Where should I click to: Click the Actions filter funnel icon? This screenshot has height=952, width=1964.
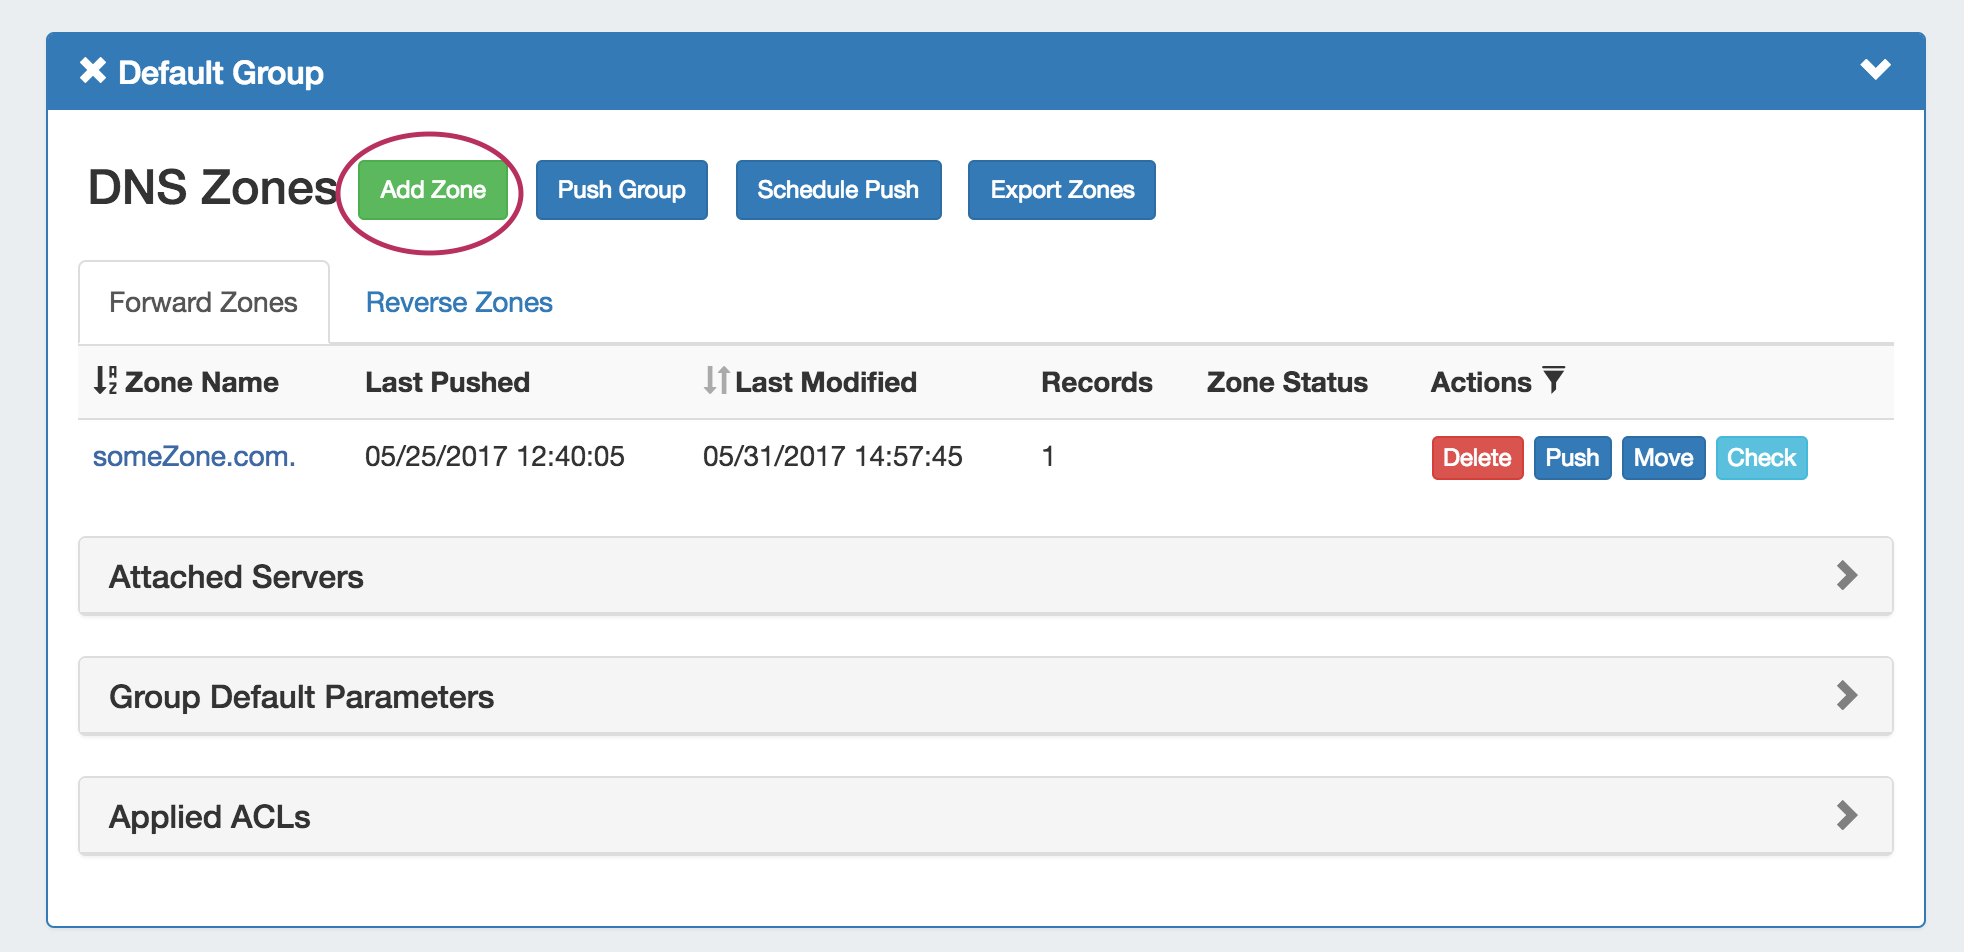[x=1553, y=380]
